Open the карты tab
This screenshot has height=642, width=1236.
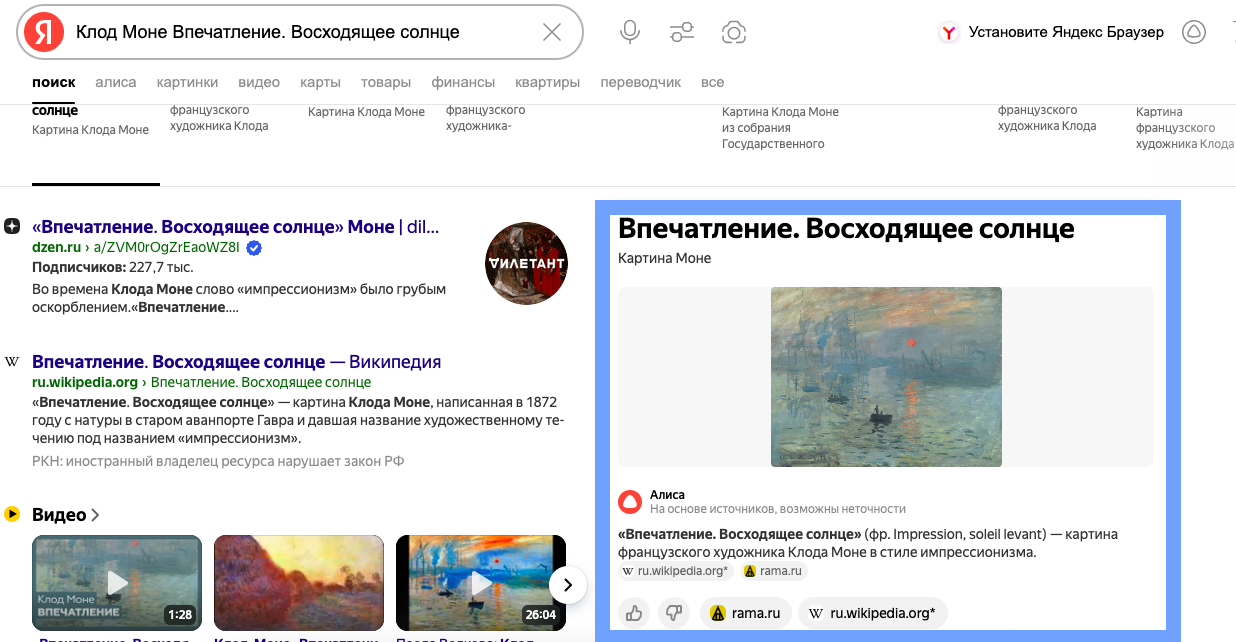(320, 82)
